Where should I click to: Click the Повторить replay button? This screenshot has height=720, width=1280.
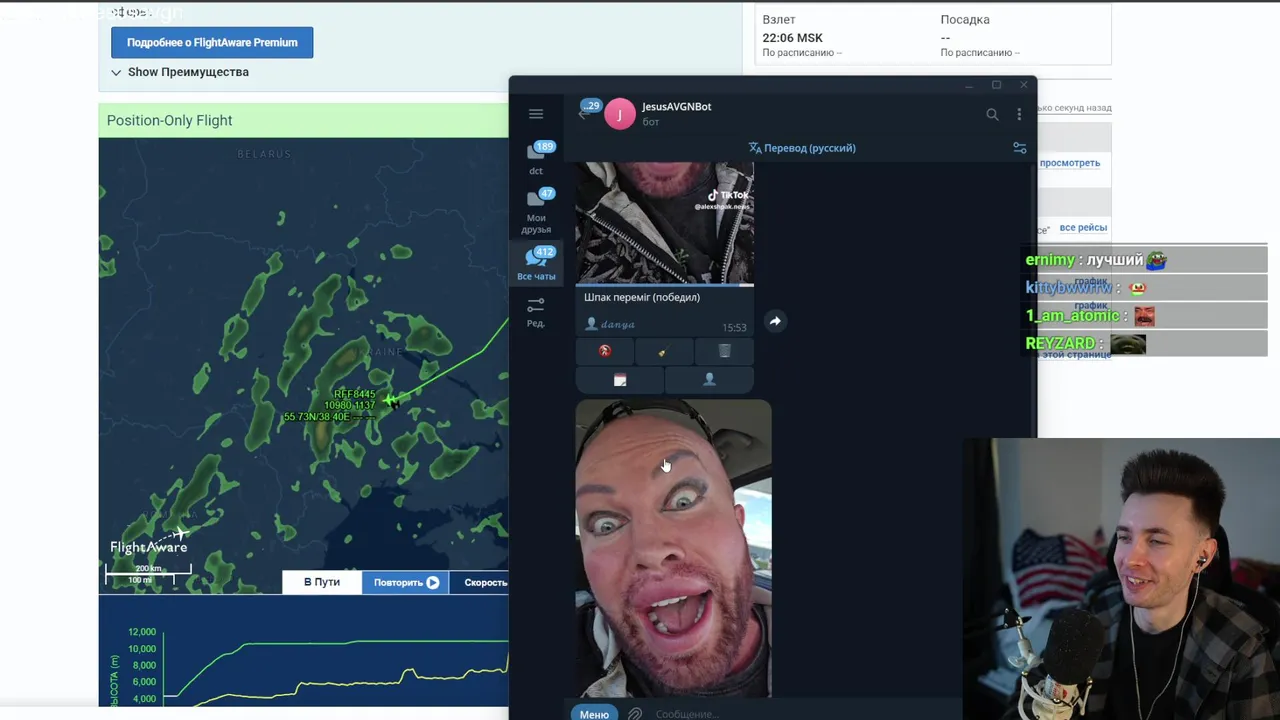406,582
